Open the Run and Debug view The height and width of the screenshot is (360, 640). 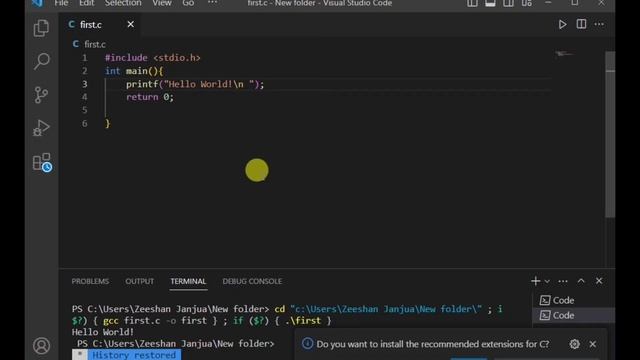[x=41, y=128]
